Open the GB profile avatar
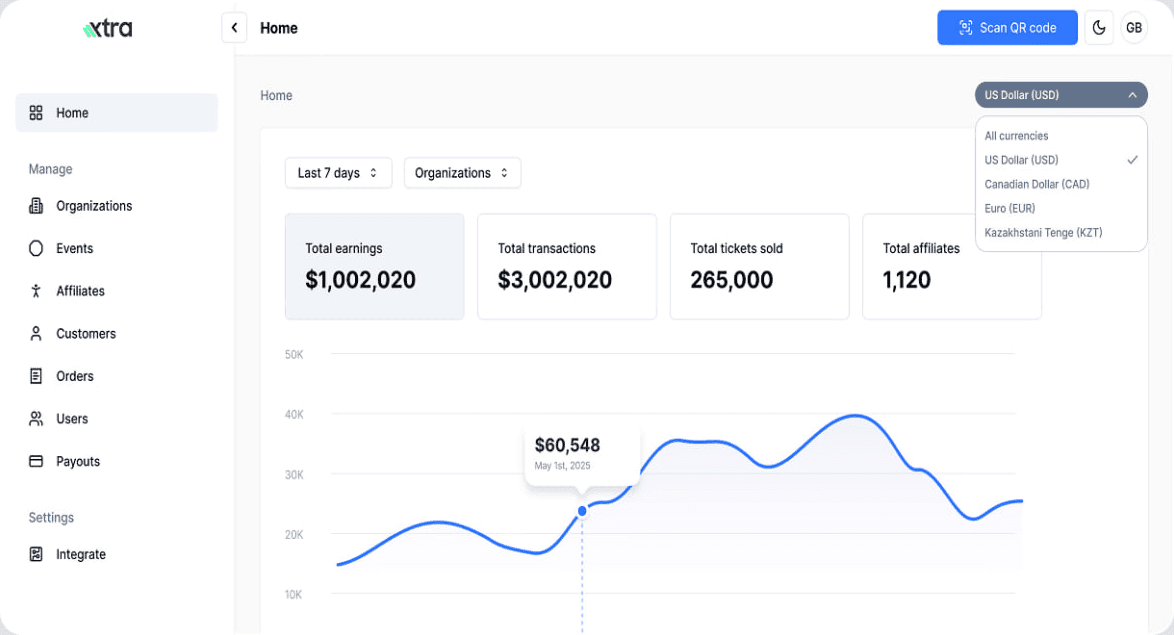1174x635 pixels. pos(1134,27)
